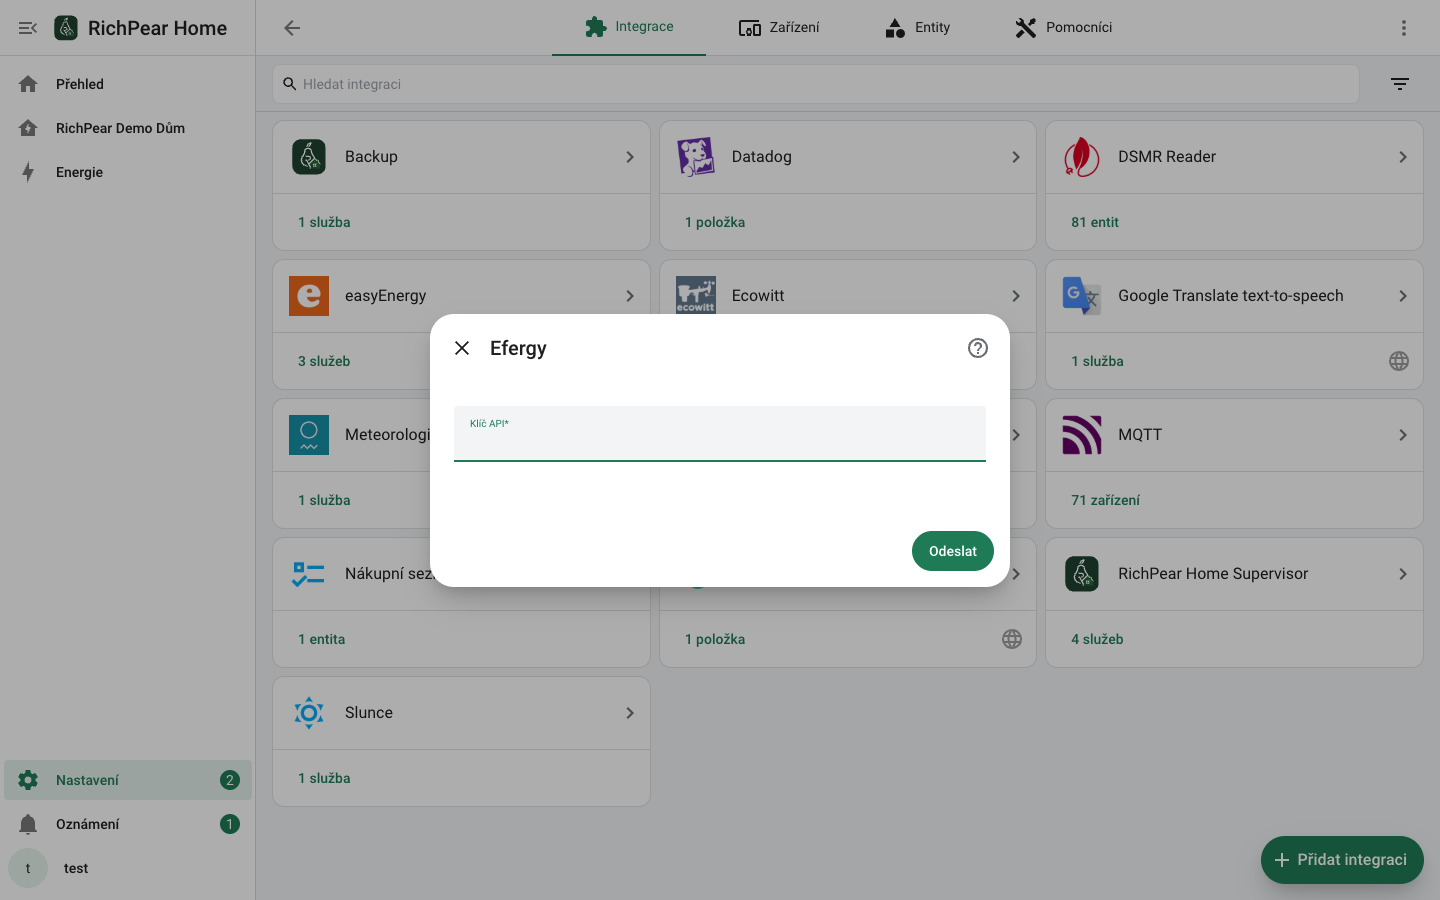This screenshot has width=1440, height=900.
Task: Click the Slunce sun icon
Action: point(309,713)
